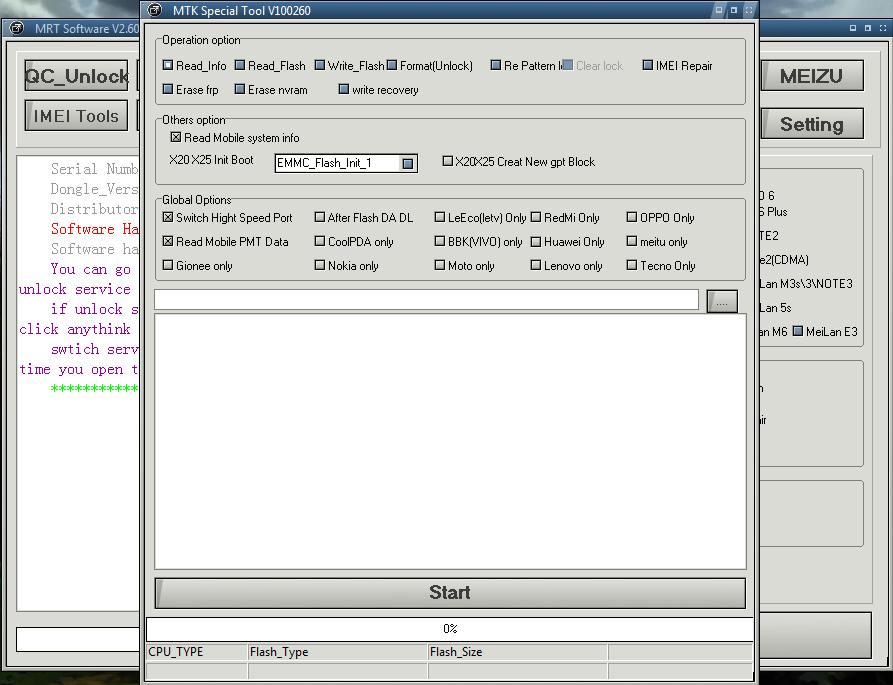
Task: Select the write recovery option
Action: [x=379, y=90]
